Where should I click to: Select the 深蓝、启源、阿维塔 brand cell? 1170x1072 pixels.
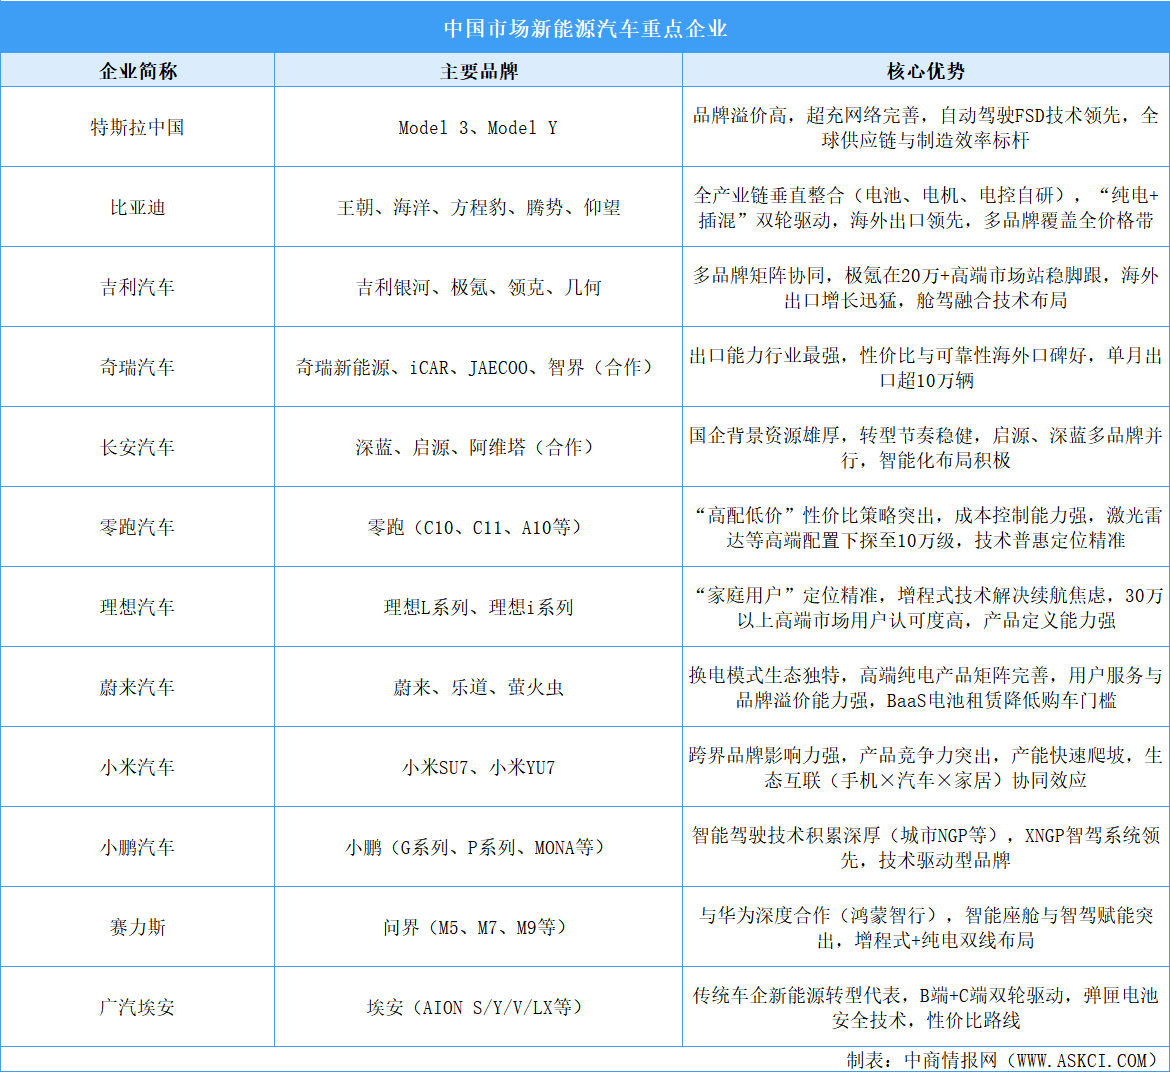(478, 447)
